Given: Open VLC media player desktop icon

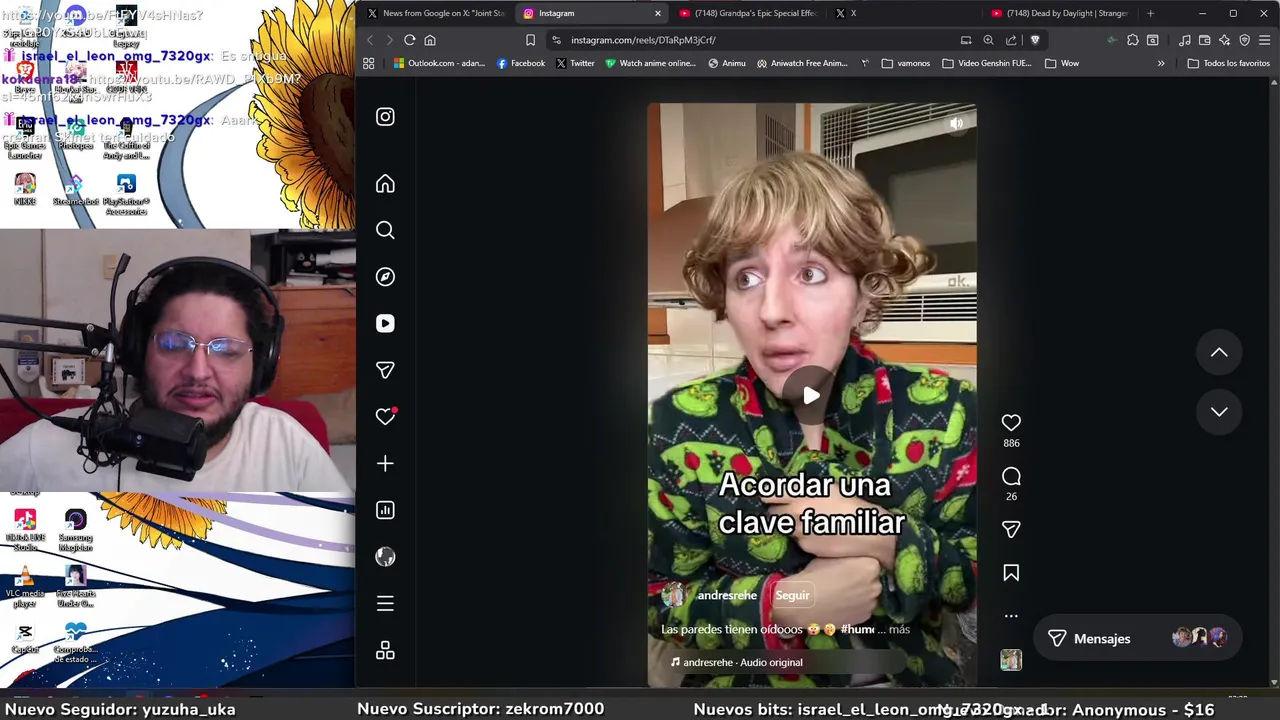Looking at the screenshot, I should (25, 586).
